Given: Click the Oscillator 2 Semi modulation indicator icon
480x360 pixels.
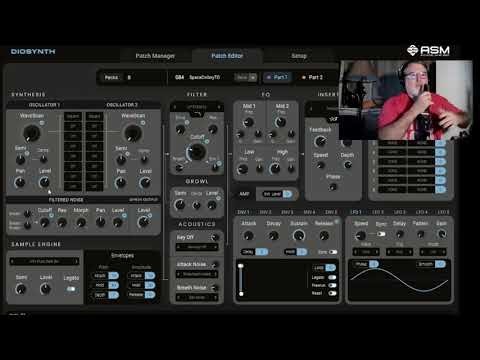Looking at the screenshot, I should click(127, 154).
